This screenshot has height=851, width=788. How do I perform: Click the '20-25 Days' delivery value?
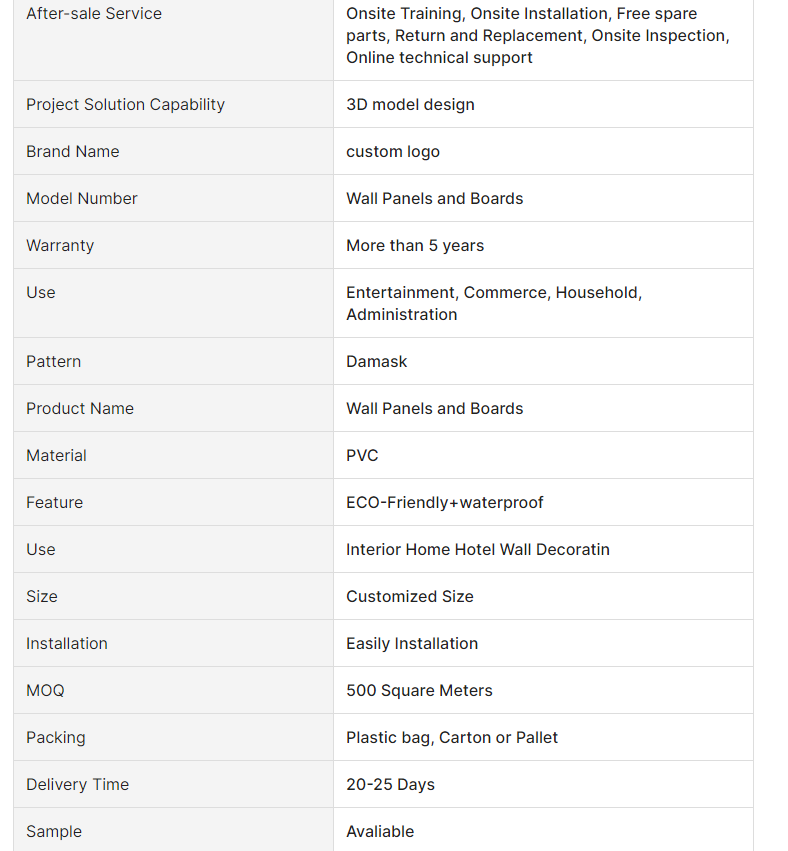click(390, 784)
